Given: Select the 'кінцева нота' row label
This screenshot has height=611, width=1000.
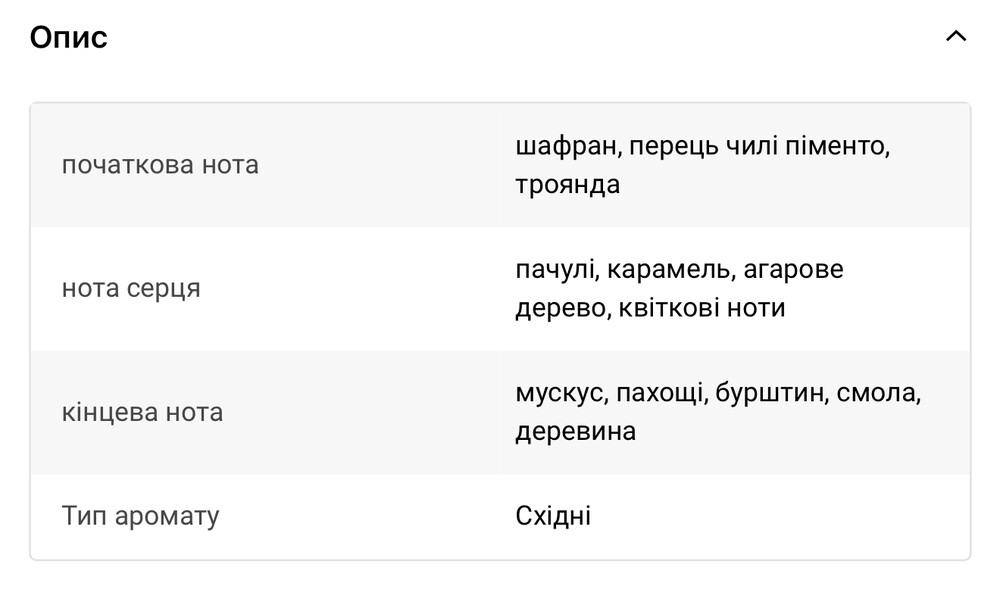Looking at the screenshot, I should coord(142,413).
